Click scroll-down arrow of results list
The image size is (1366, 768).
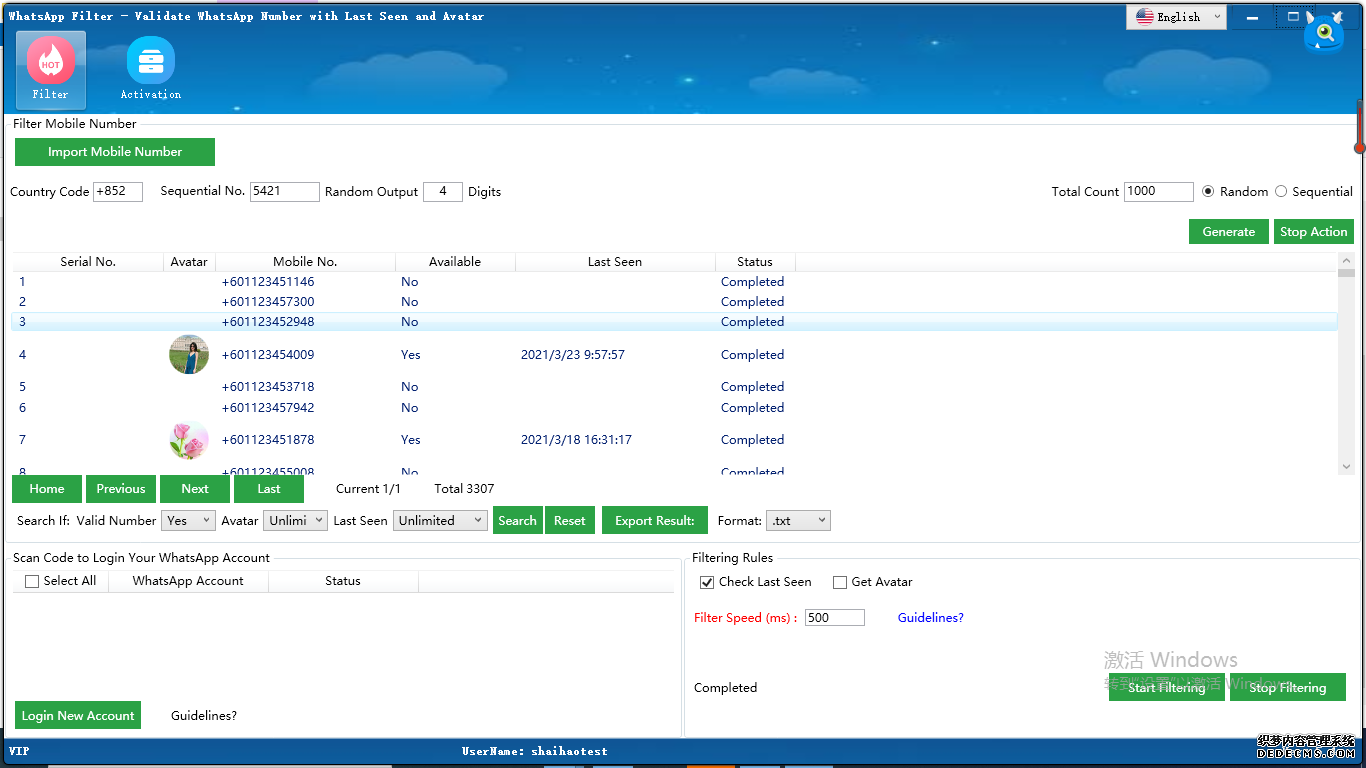click(x=1345, y=466)
